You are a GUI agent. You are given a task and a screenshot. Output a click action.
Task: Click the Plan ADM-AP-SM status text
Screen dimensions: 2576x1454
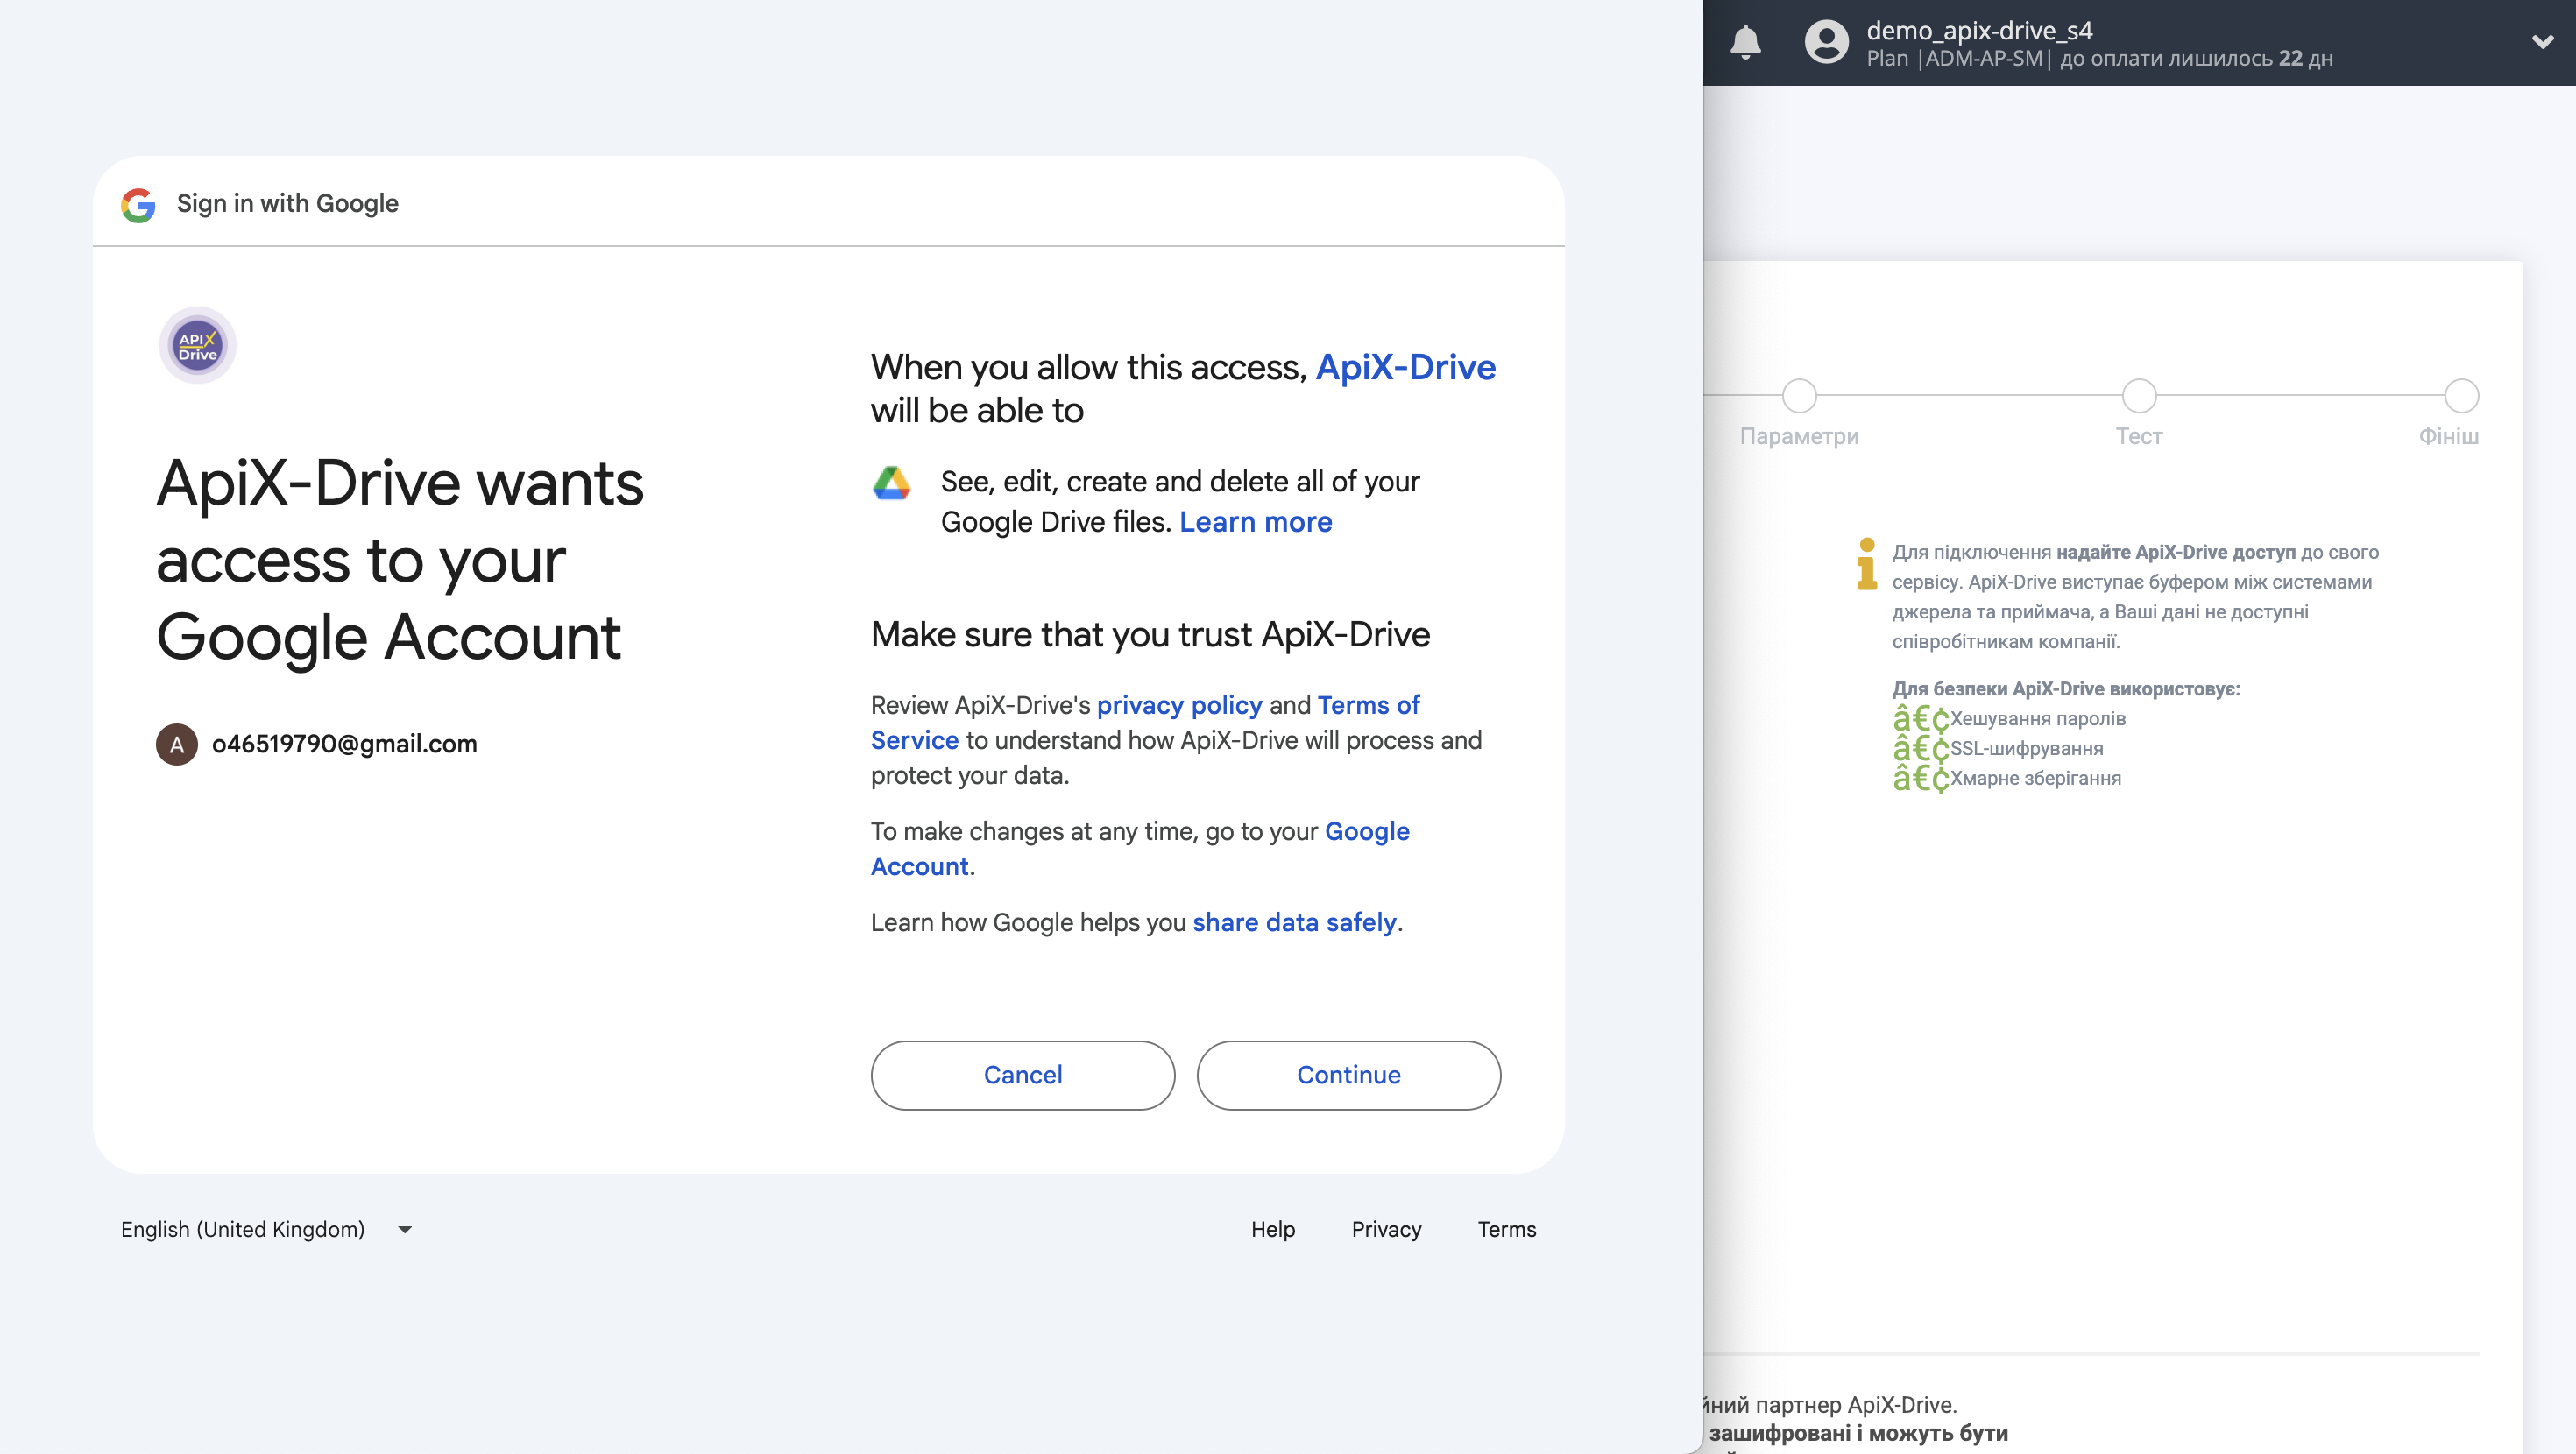tap(2099, 59)
